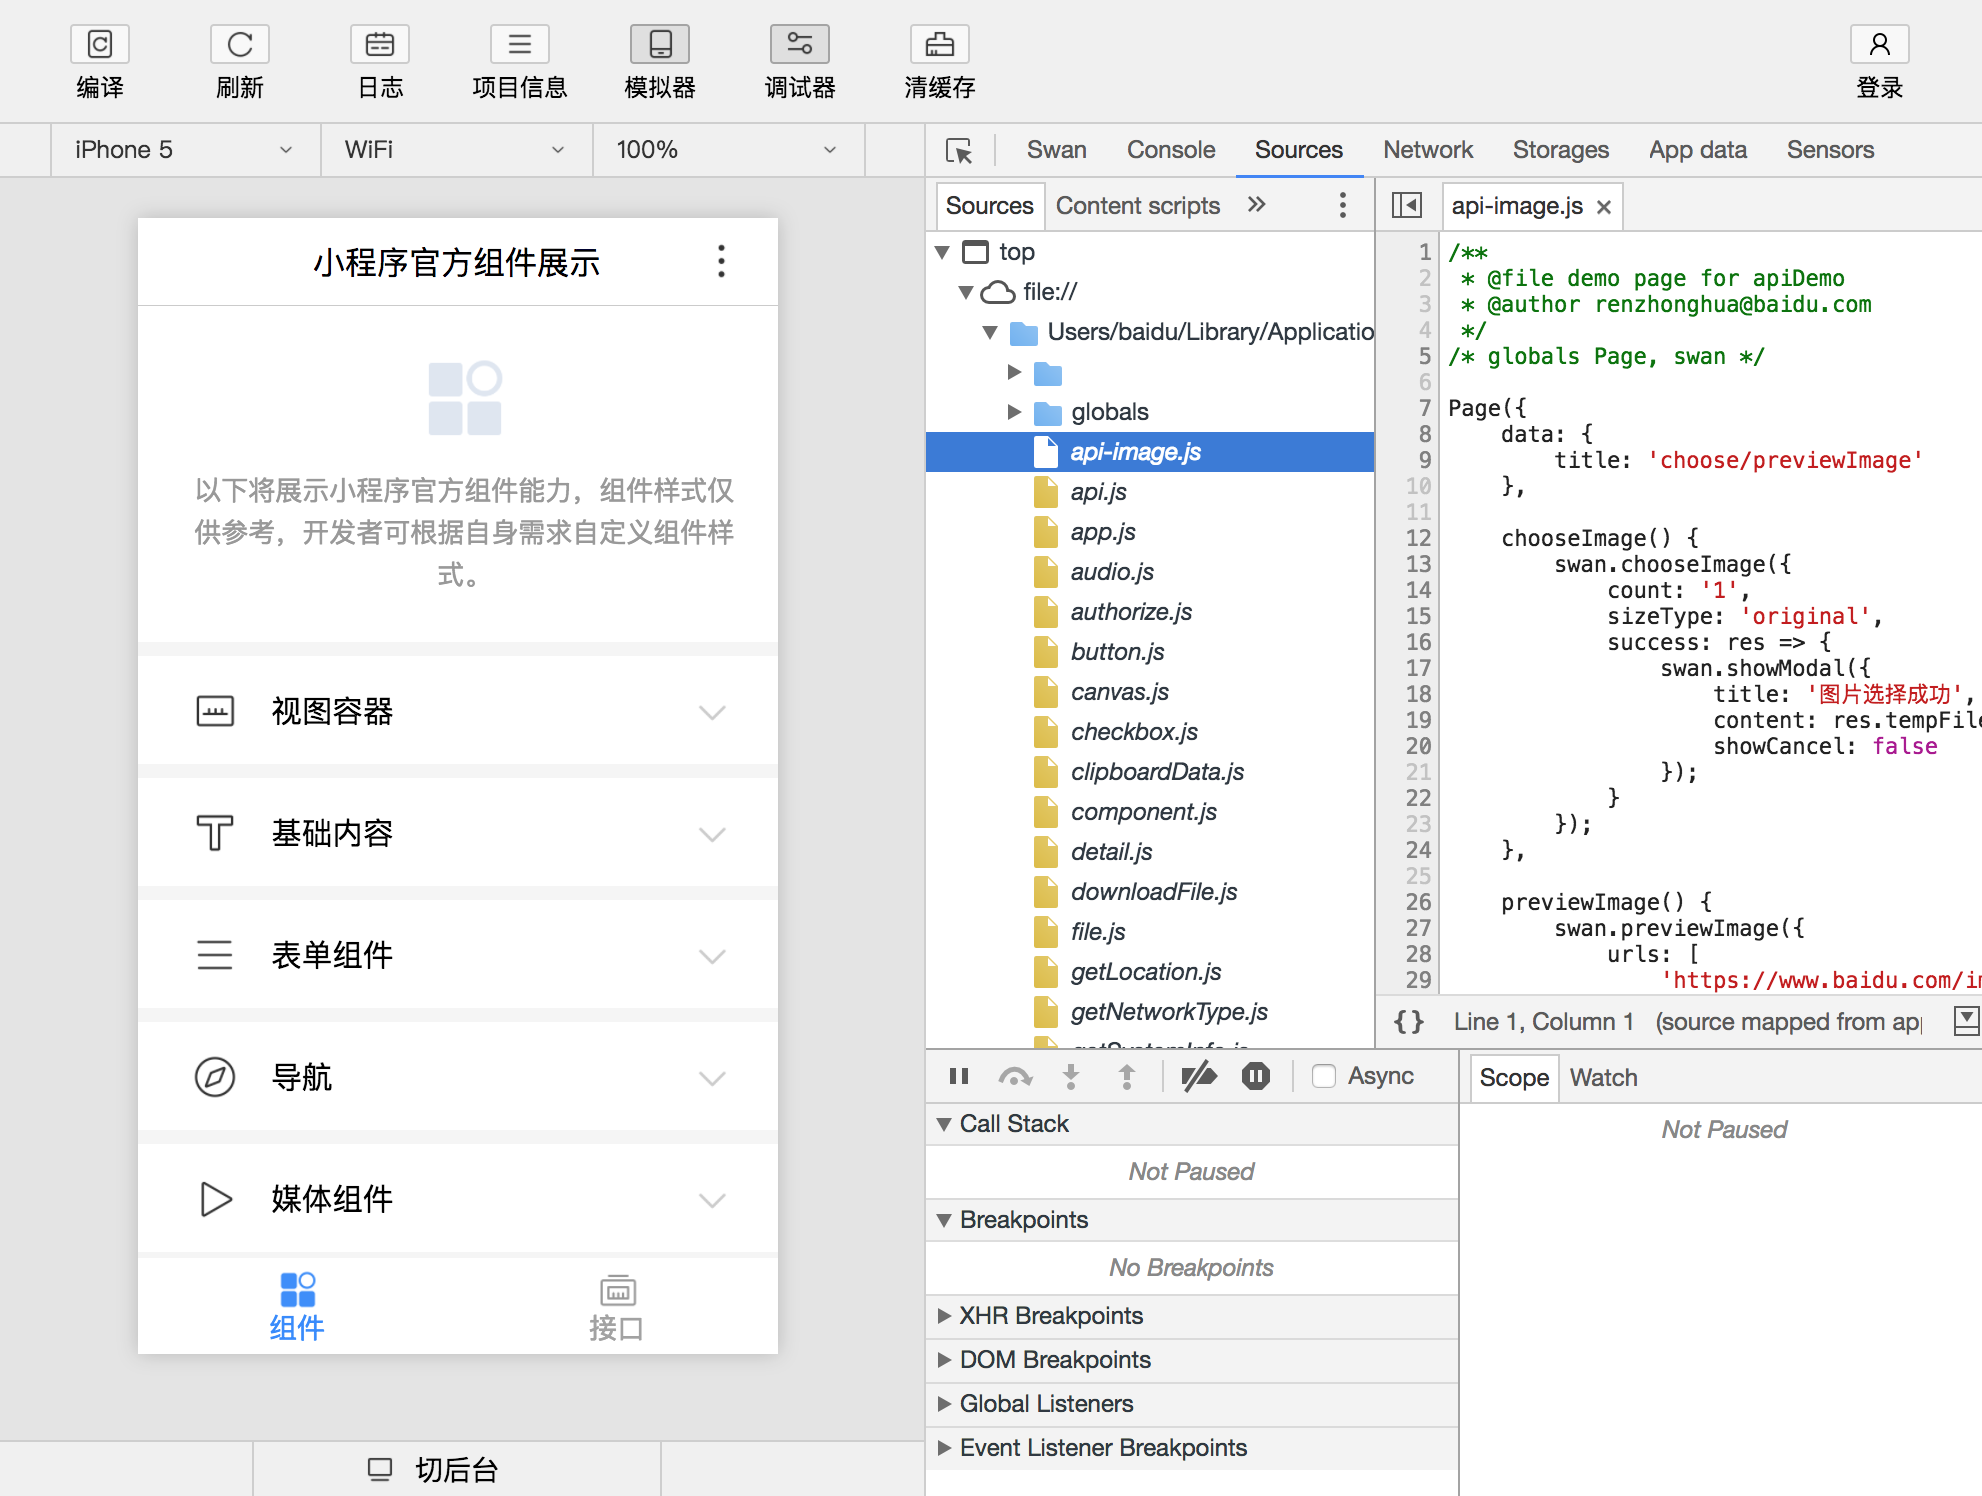
Task: Expand the 导航 list item
Action: point(458,1078)
